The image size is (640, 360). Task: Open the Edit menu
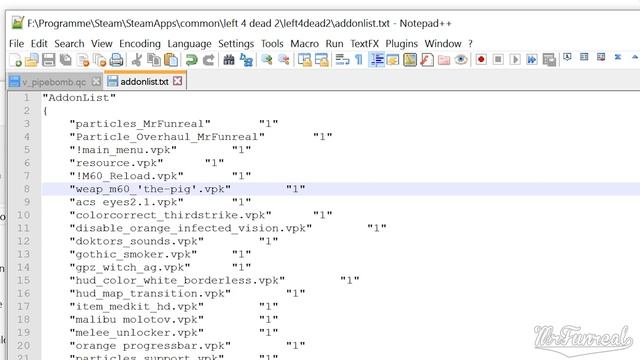(39, 44)
